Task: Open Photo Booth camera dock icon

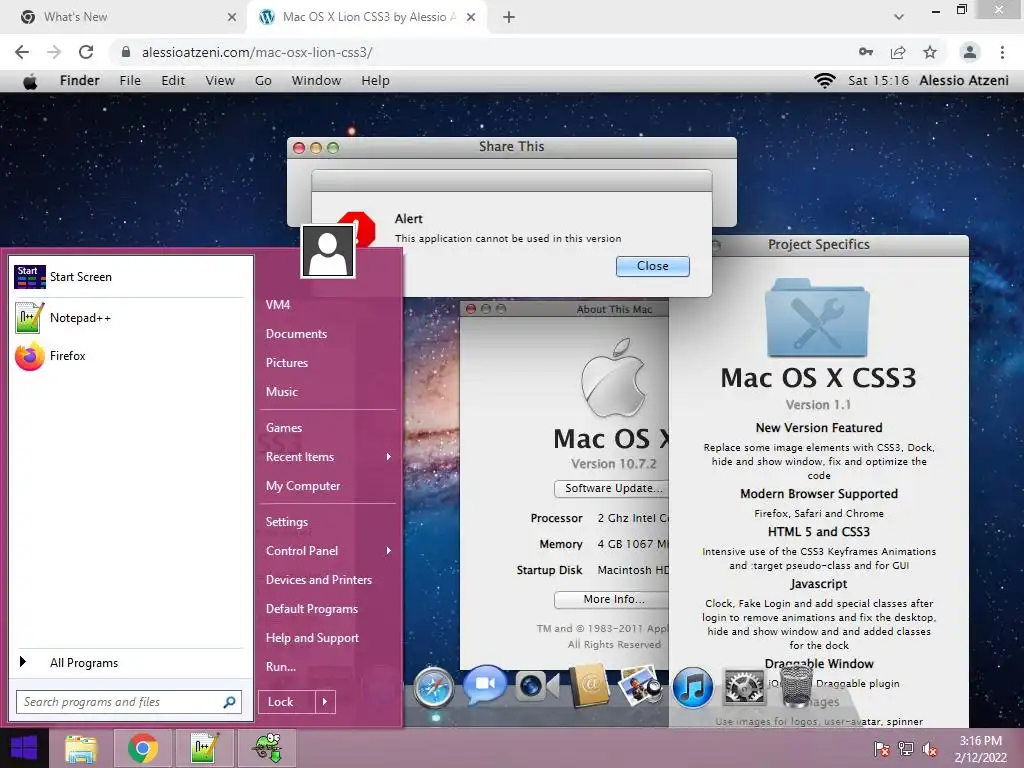Action: pos(537,686)
